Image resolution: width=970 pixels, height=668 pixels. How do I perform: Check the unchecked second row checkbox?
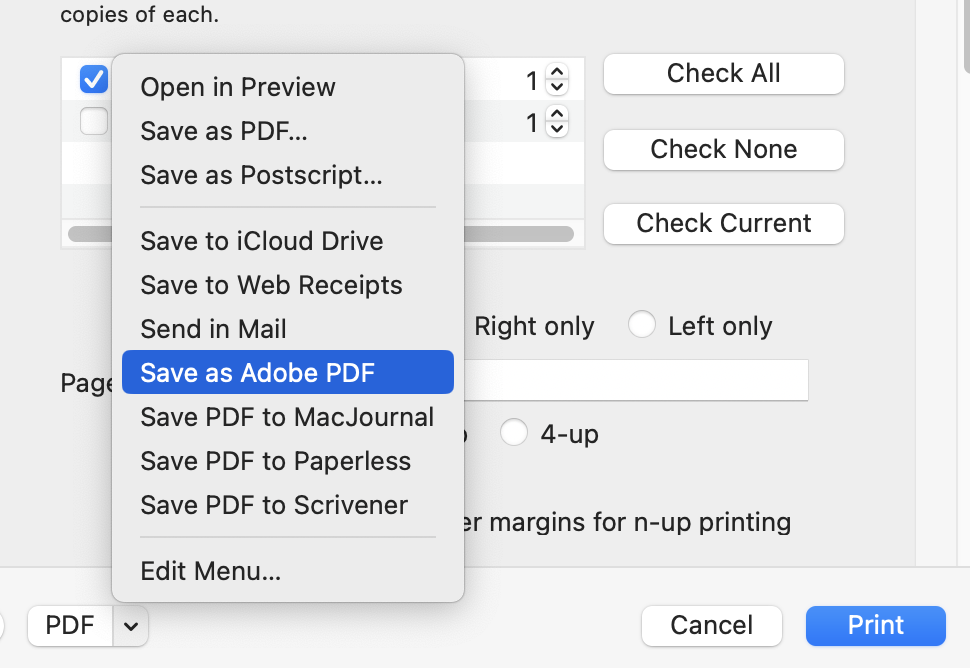tap(94, 122)
